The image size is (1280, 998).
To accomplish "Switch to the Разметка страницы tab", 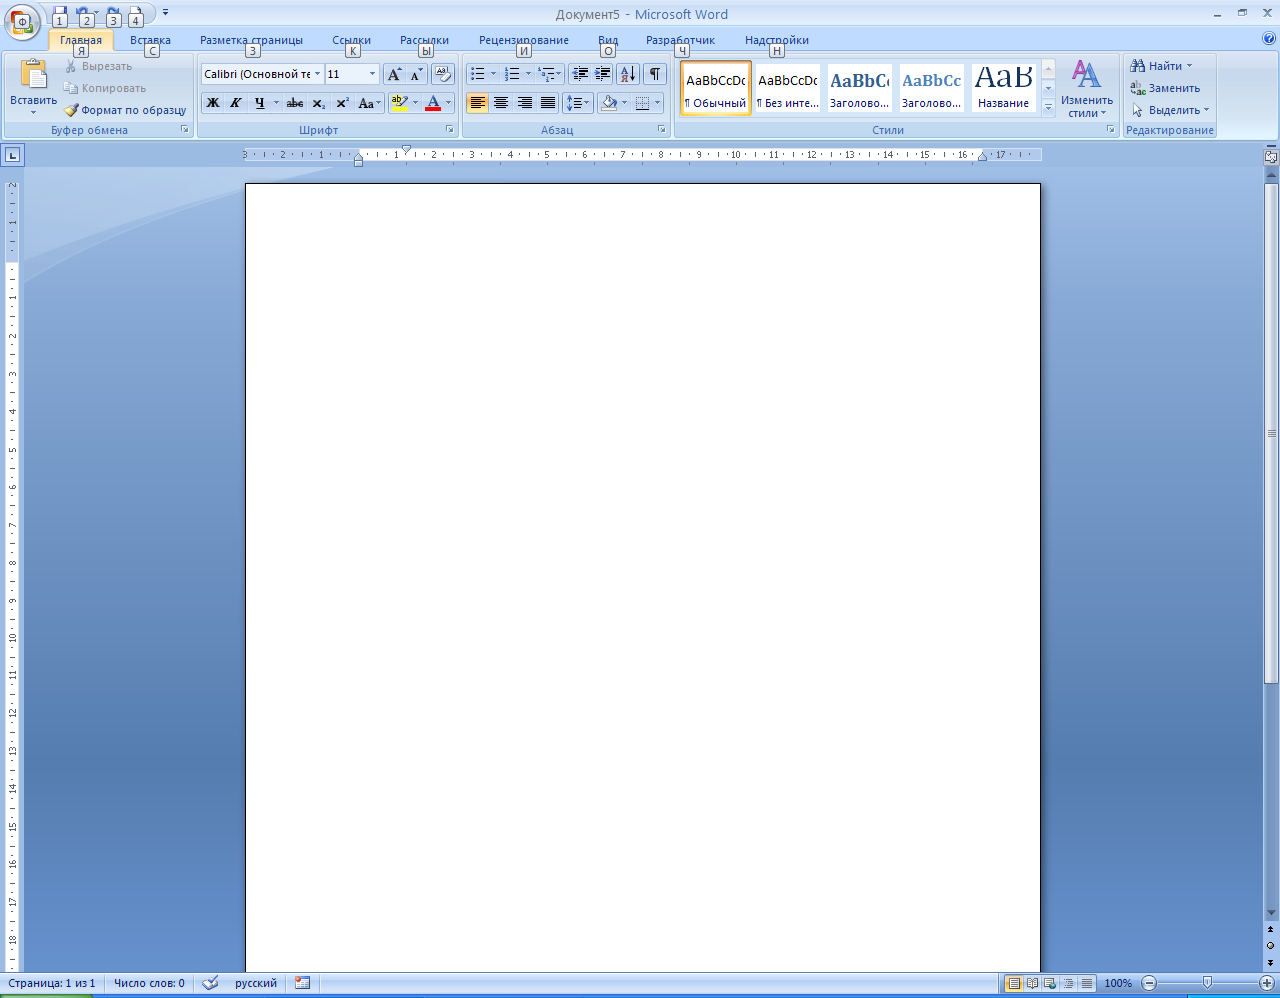I will (x=251, y=40).
